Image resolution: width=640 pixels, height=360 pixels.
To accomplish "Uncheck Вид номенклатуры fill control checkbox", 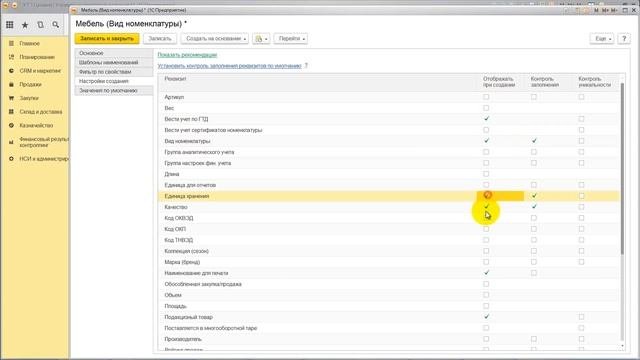I will coord(534,141).
